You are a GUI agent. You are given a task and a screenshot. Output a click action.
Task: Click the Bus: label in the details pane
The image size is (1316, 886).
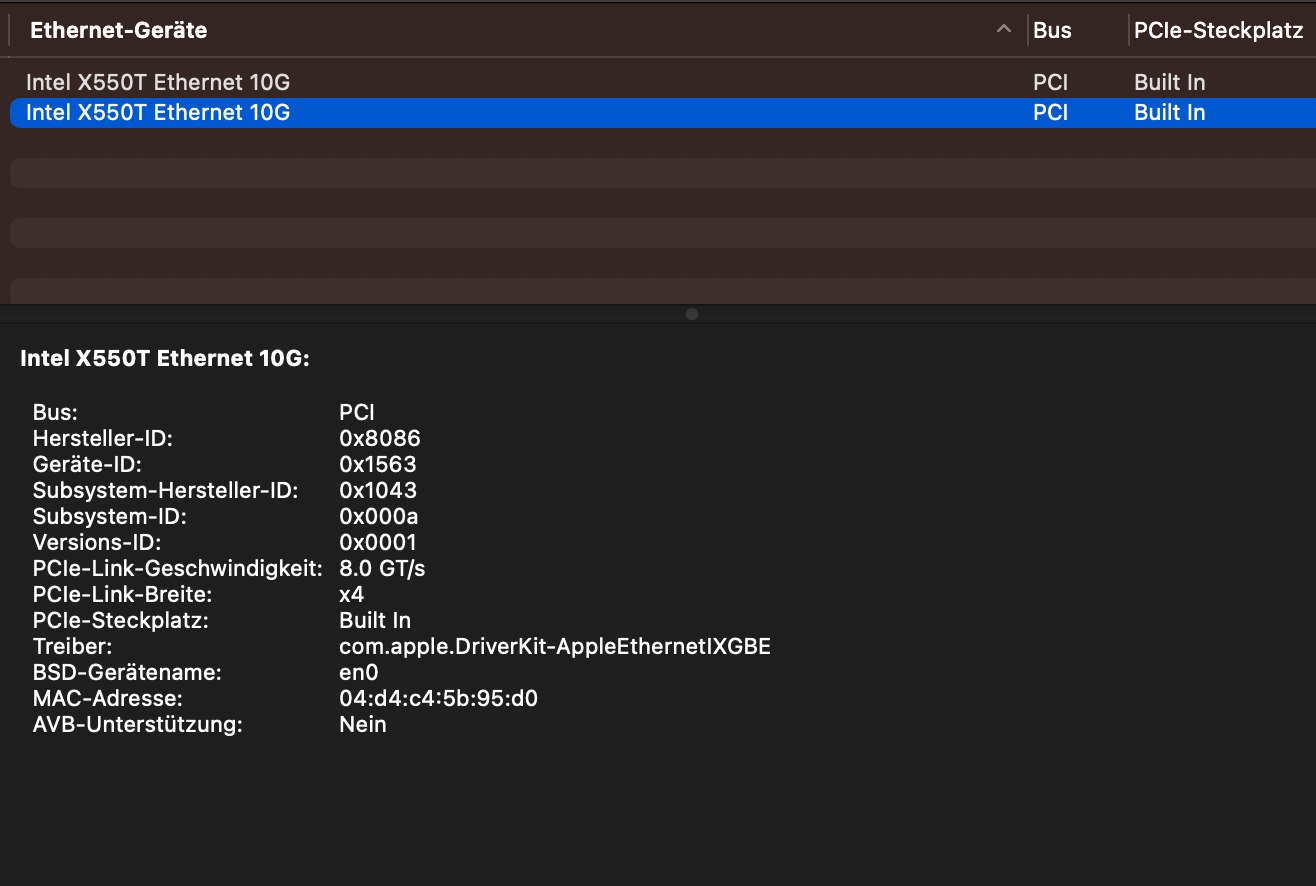[55, 412]
